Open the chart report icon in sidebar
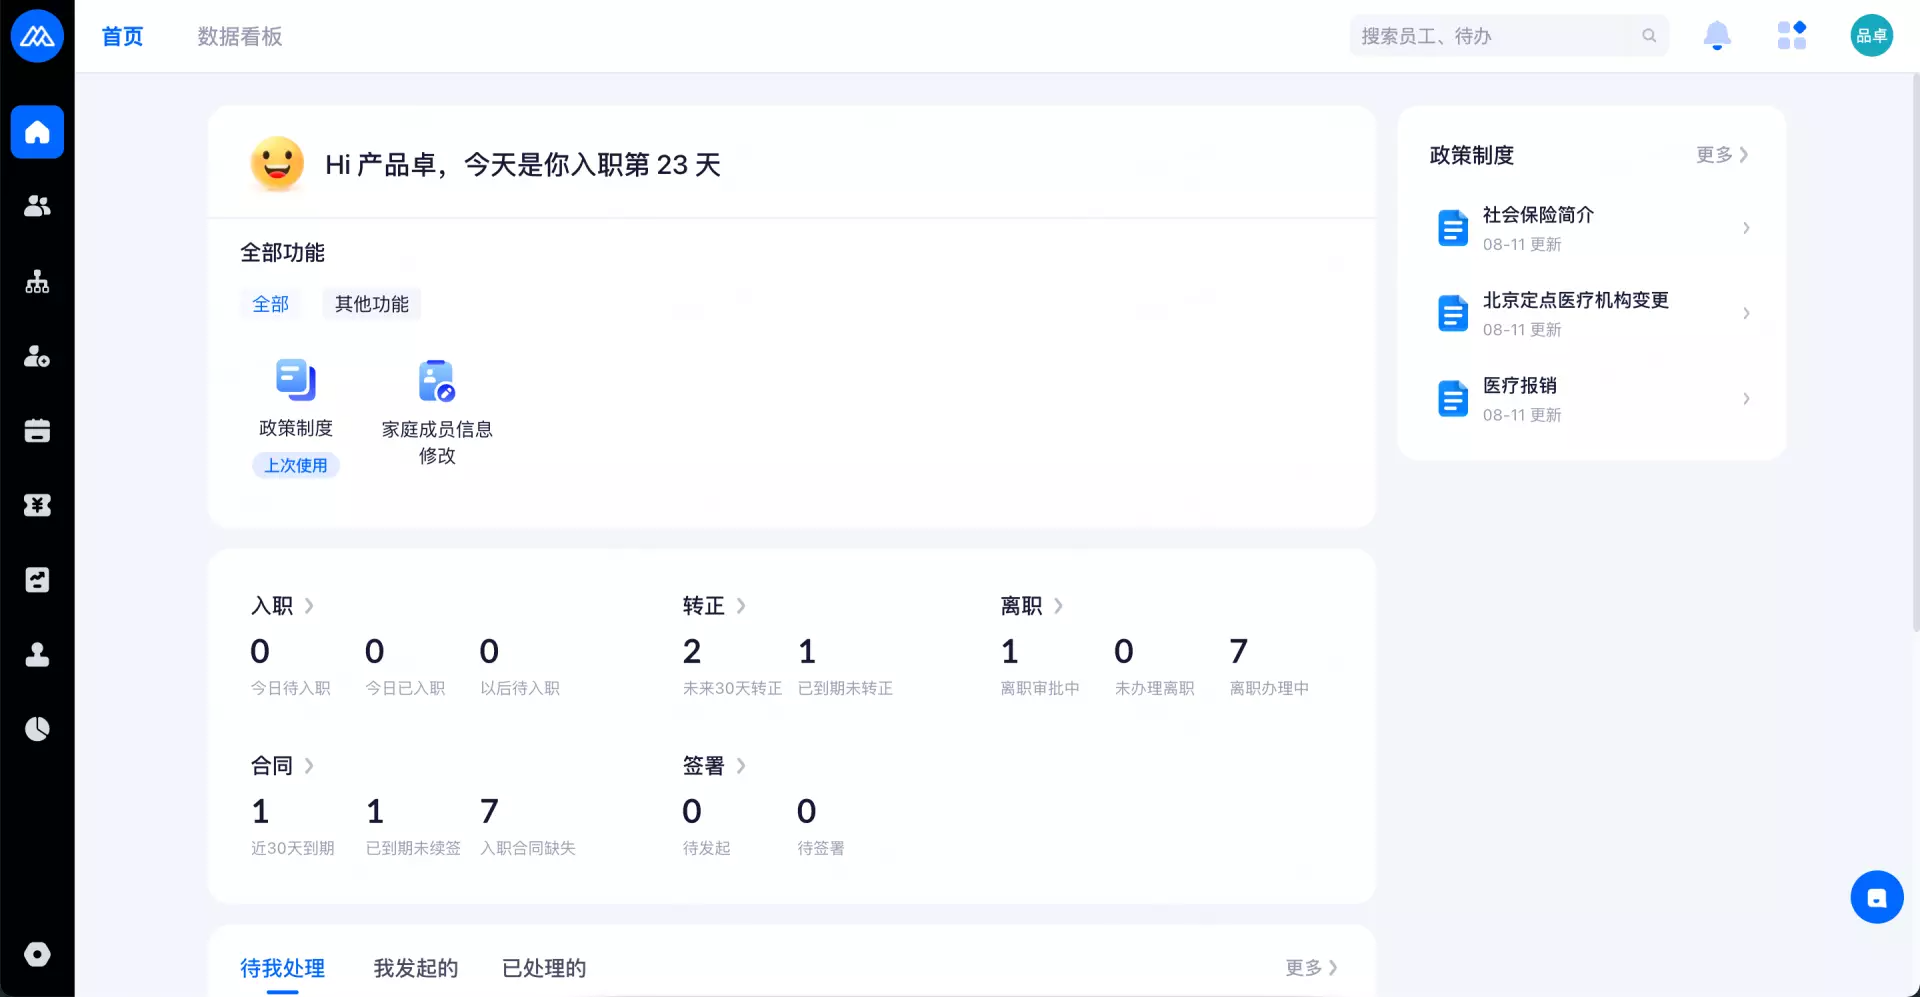This screenshot has height=997, width=1920. (x=37, y=580)
